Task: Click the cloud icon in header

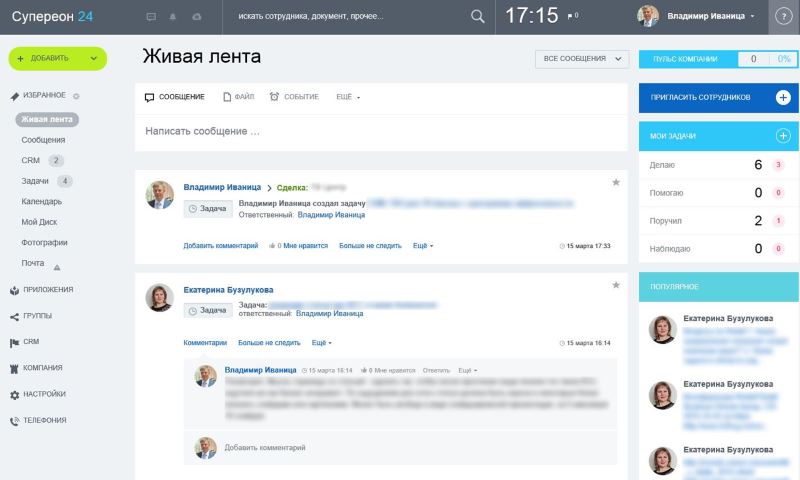Action: click(x=196, y=17)
